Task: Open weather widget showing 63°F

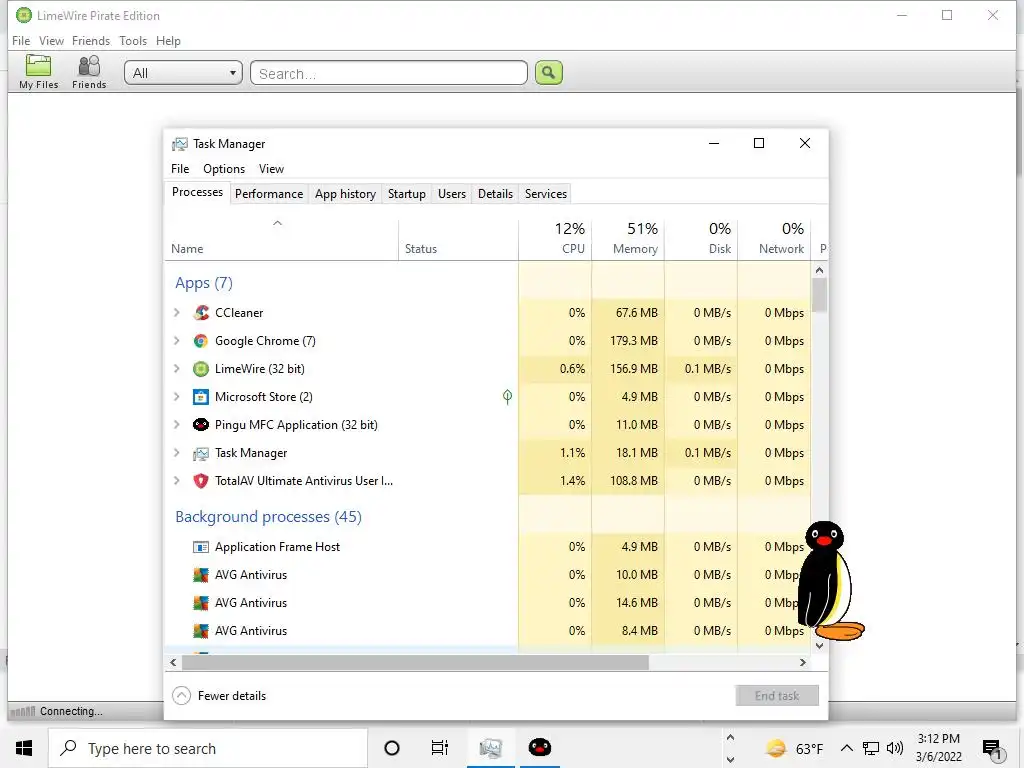Action: [794, 748]
